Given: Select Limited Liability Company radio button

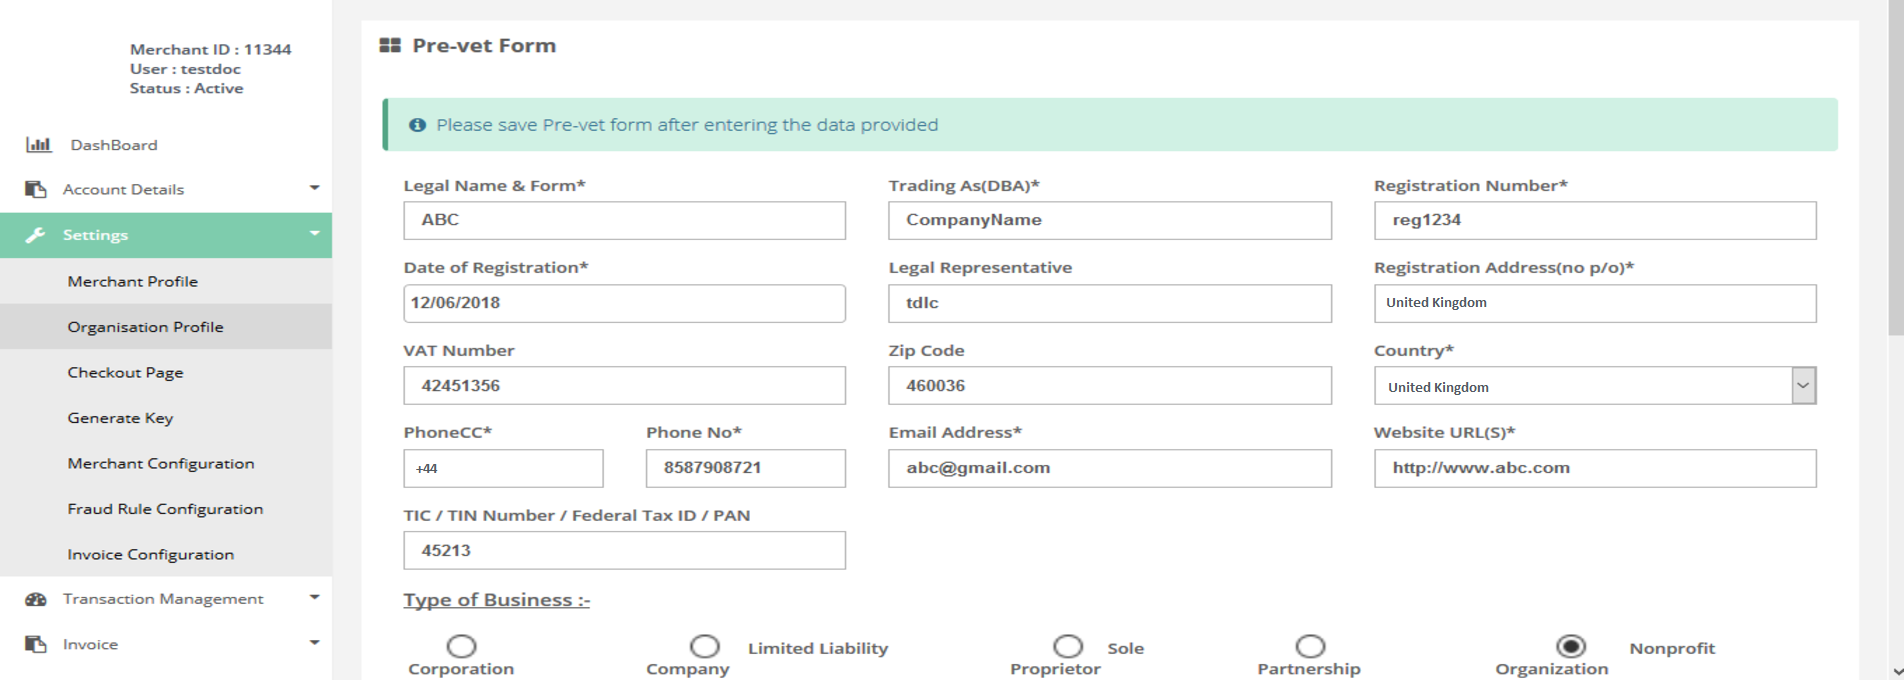Looking at the screenshot, I should point(704,646).
